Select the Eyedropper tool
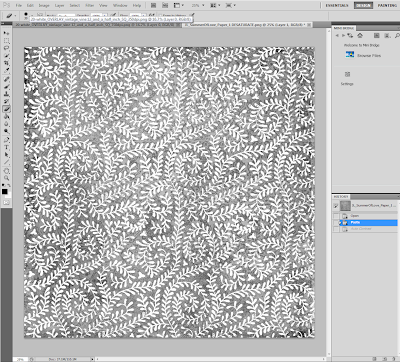The width and height of the screenshot is (400, 362). pos(6,70)
